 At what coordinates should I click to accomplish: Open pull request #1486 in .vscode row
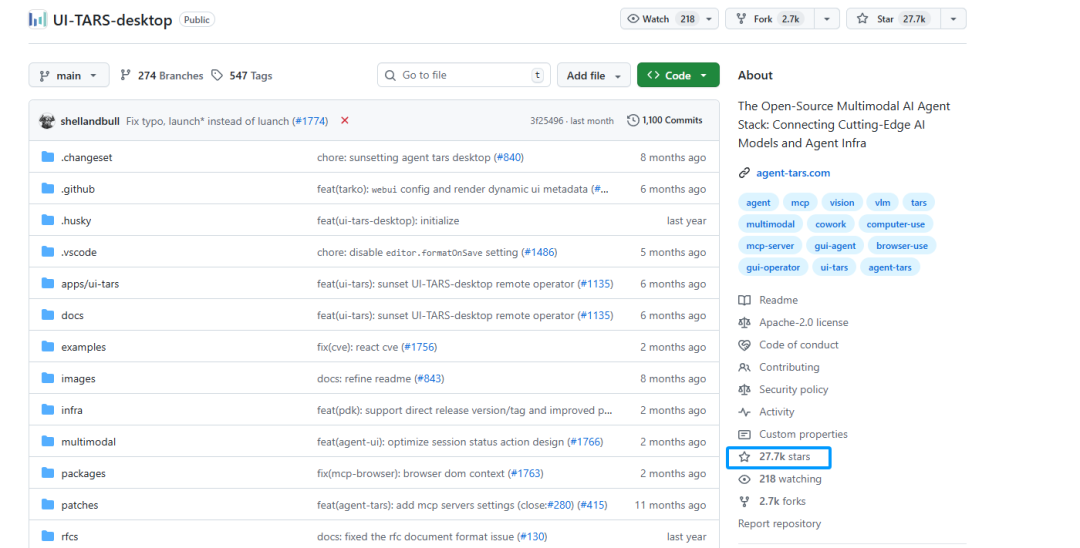540,253
